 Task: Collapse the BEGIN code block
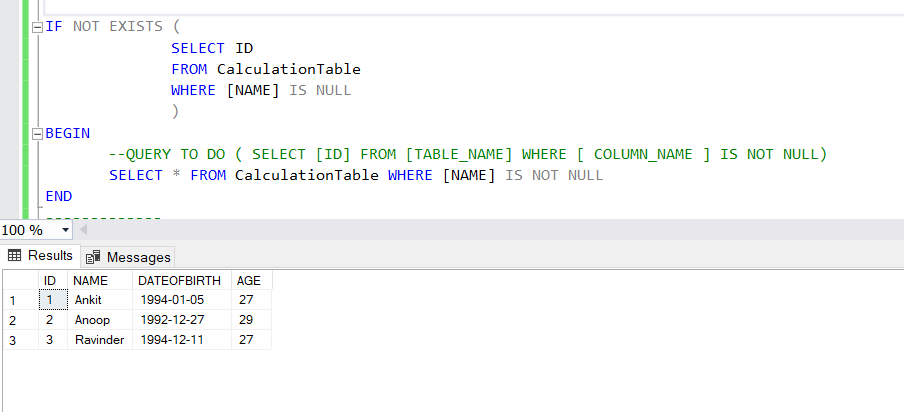click(38, 133)
